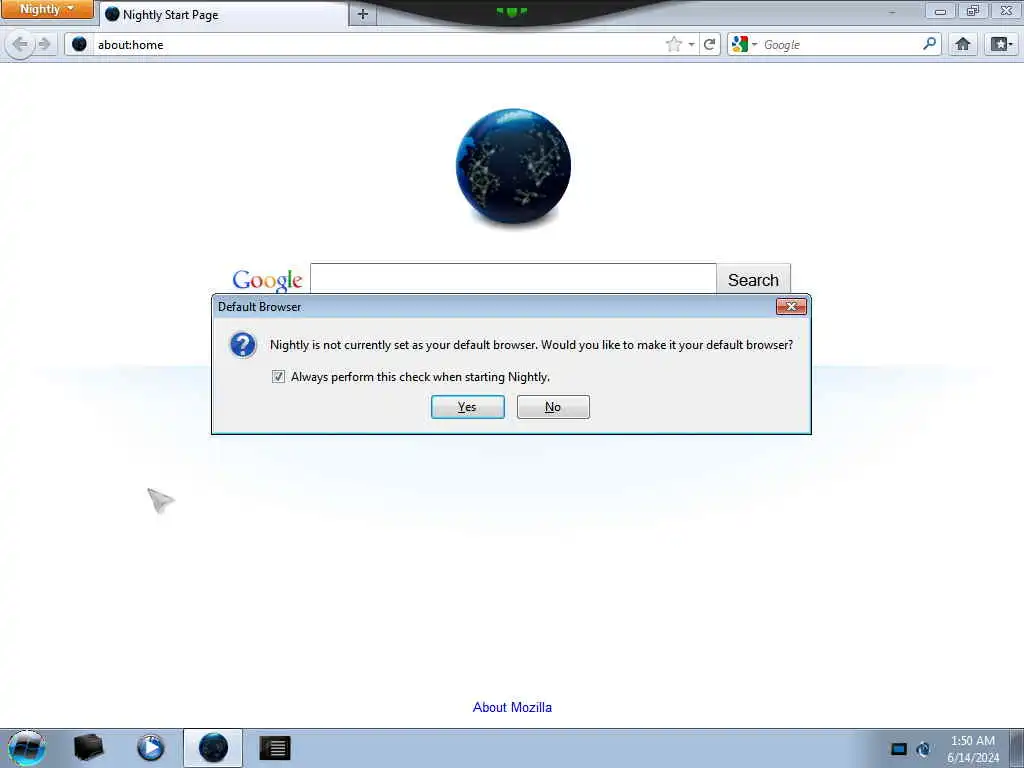
Task: Bookmark this page with the star icon
Action: pos(673,44)
